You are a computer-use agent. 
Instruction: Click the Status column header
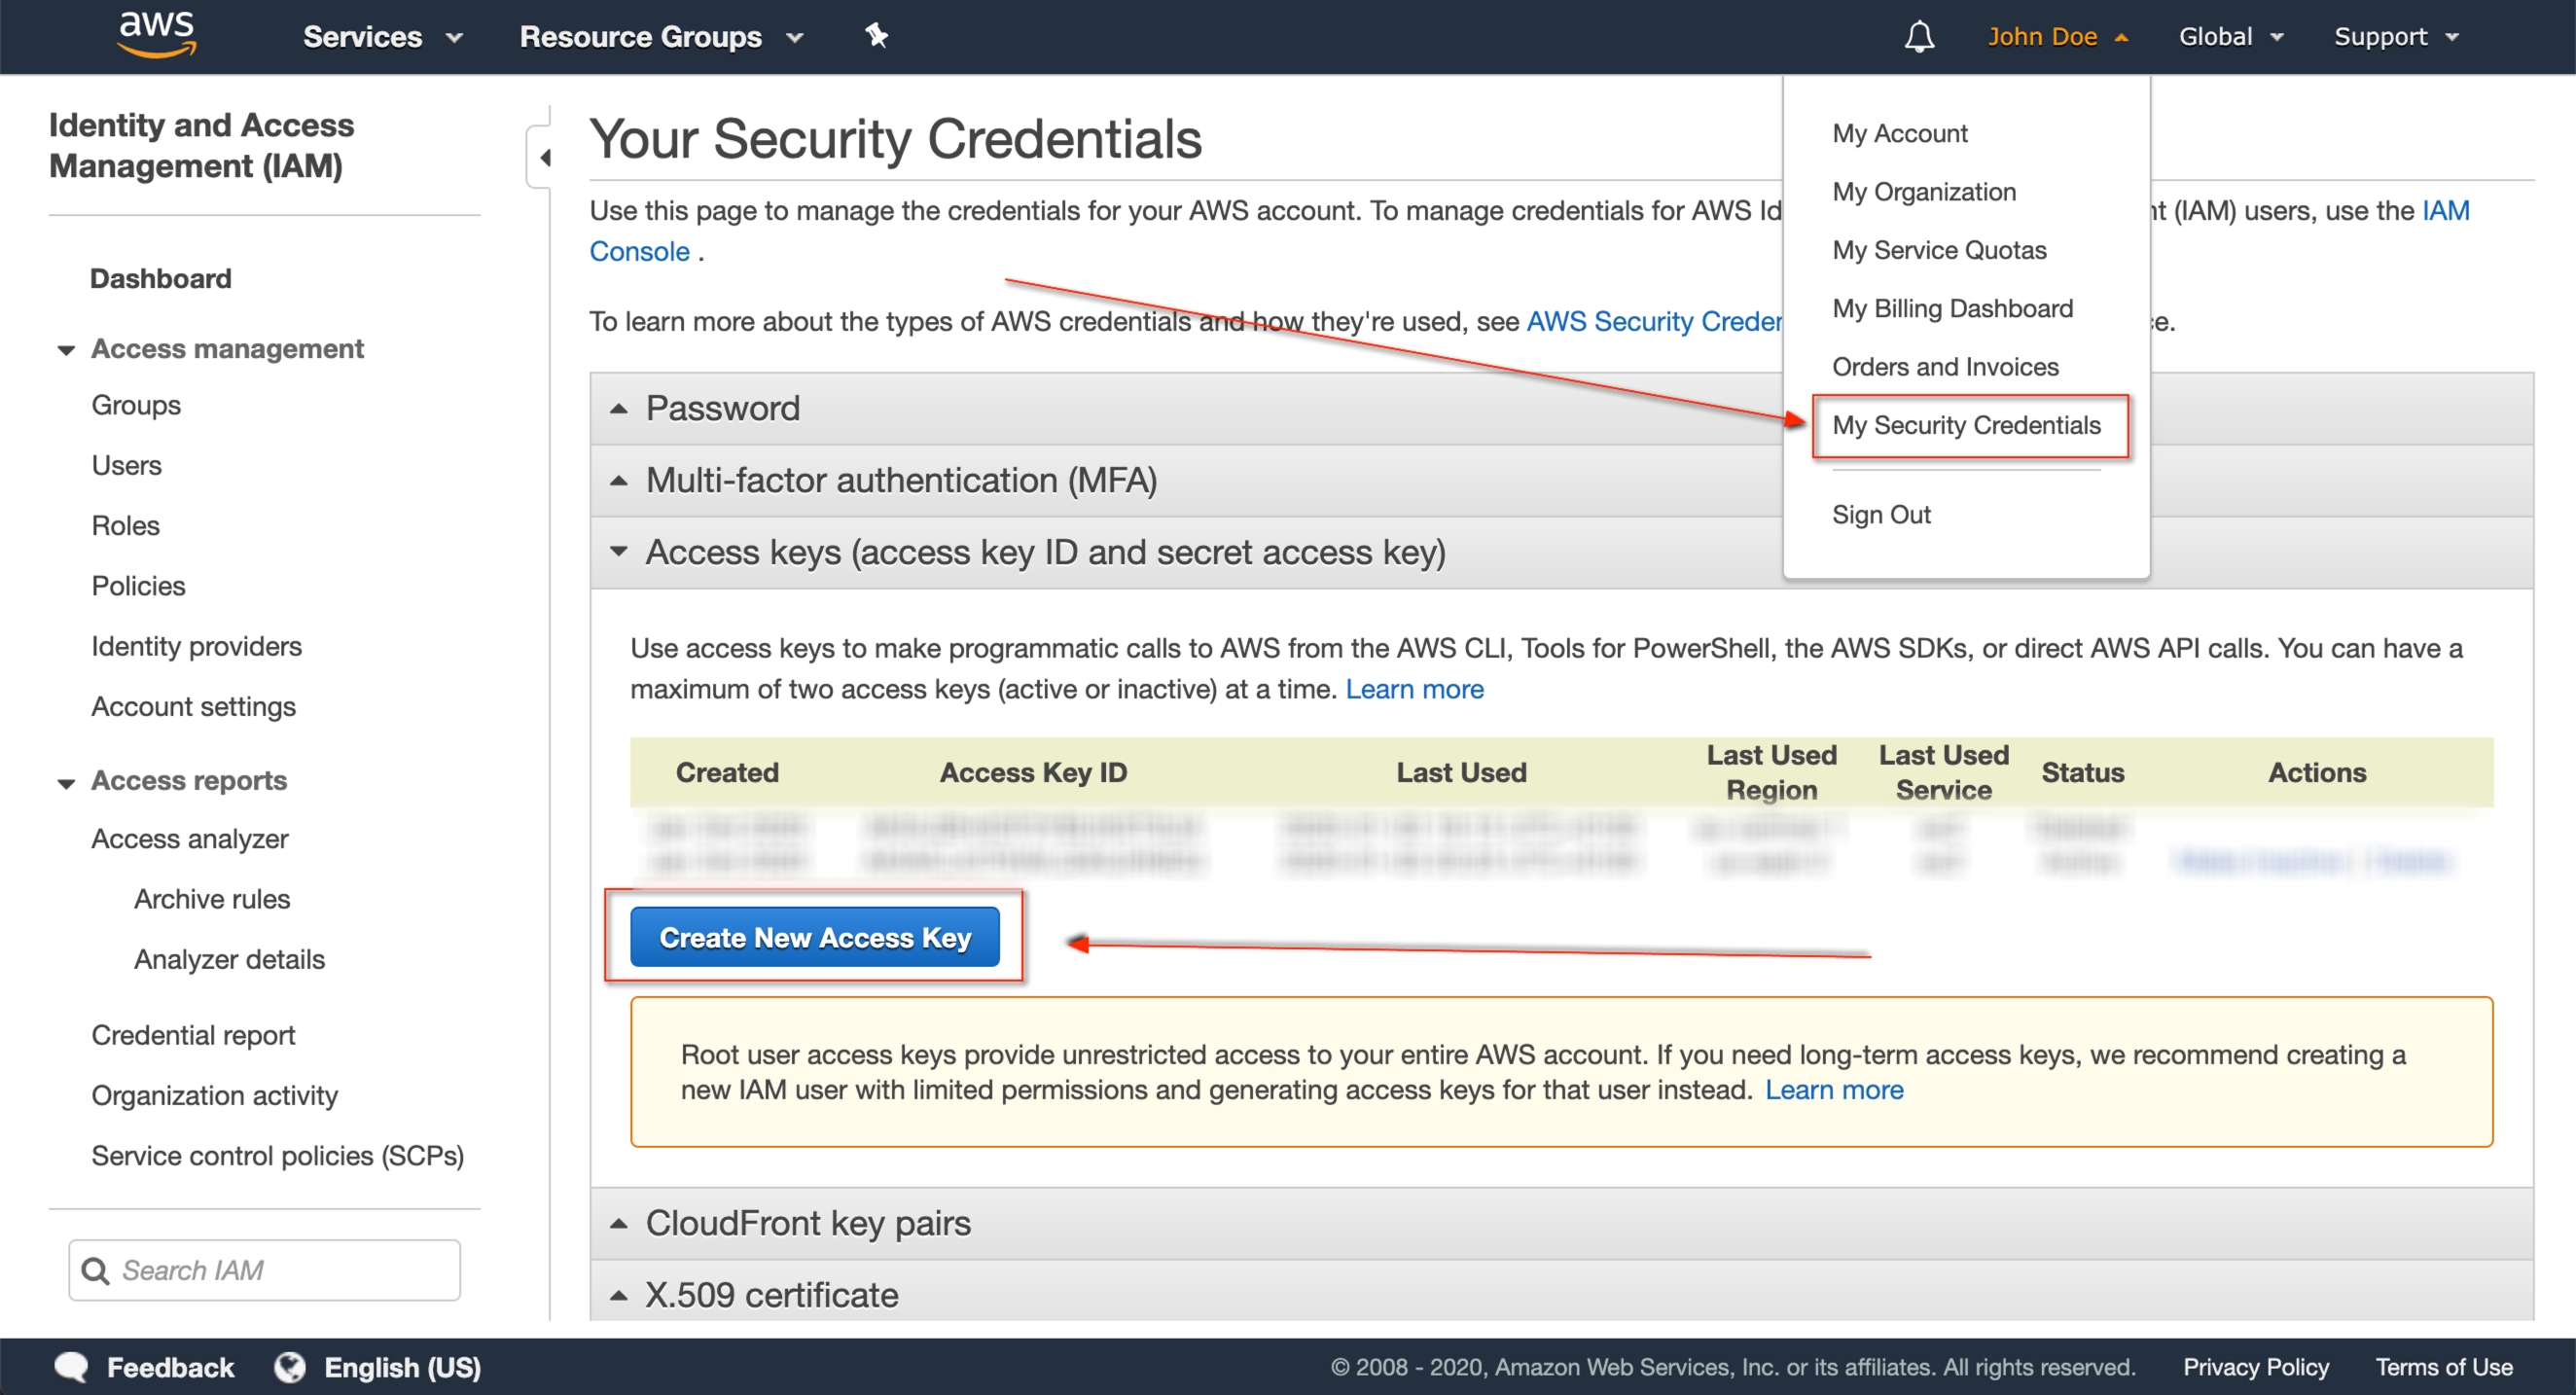2082,772
